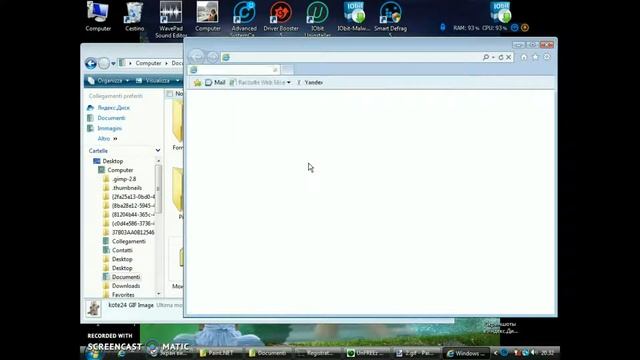Viewport: 640px width, 360px height.
Task: Add to favorites bar star icon
Action: tap(198, 83)
